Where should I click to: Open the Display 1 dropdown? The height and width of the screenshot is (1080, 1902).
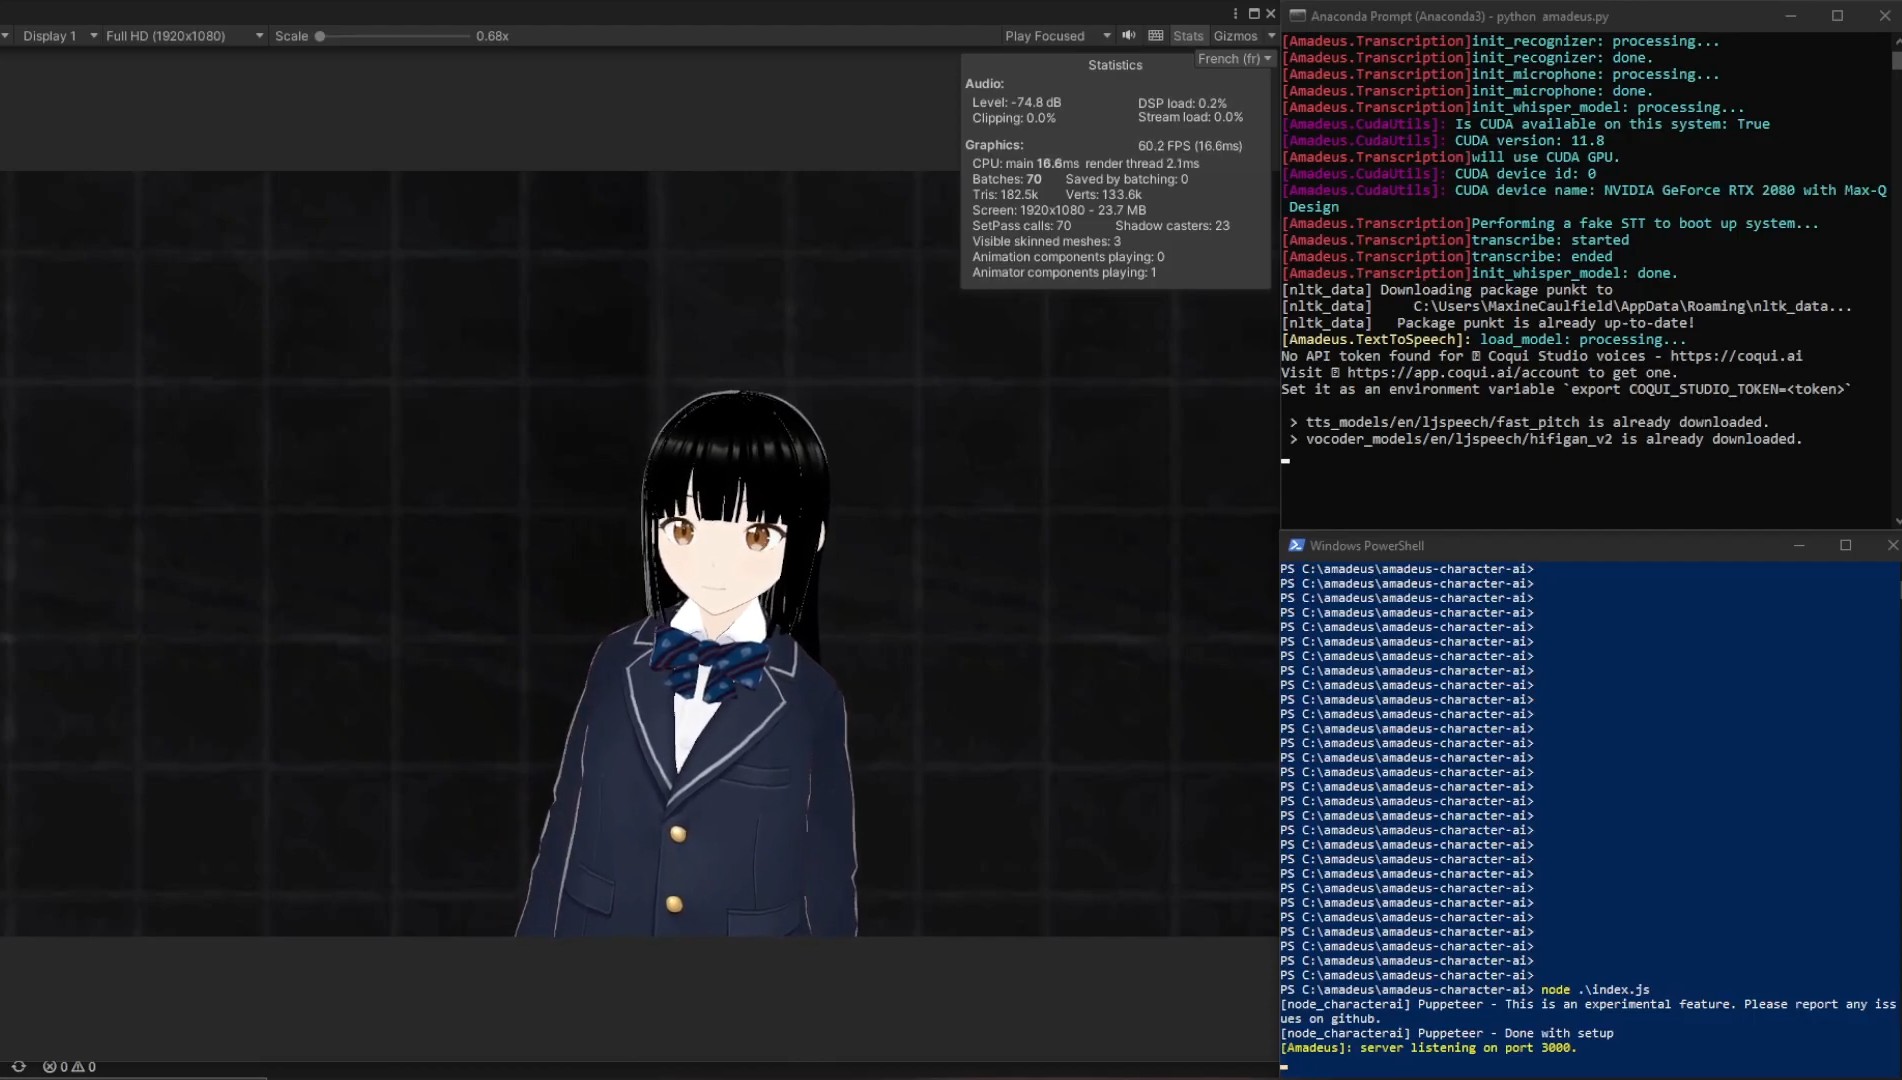(x=58, y=35)
